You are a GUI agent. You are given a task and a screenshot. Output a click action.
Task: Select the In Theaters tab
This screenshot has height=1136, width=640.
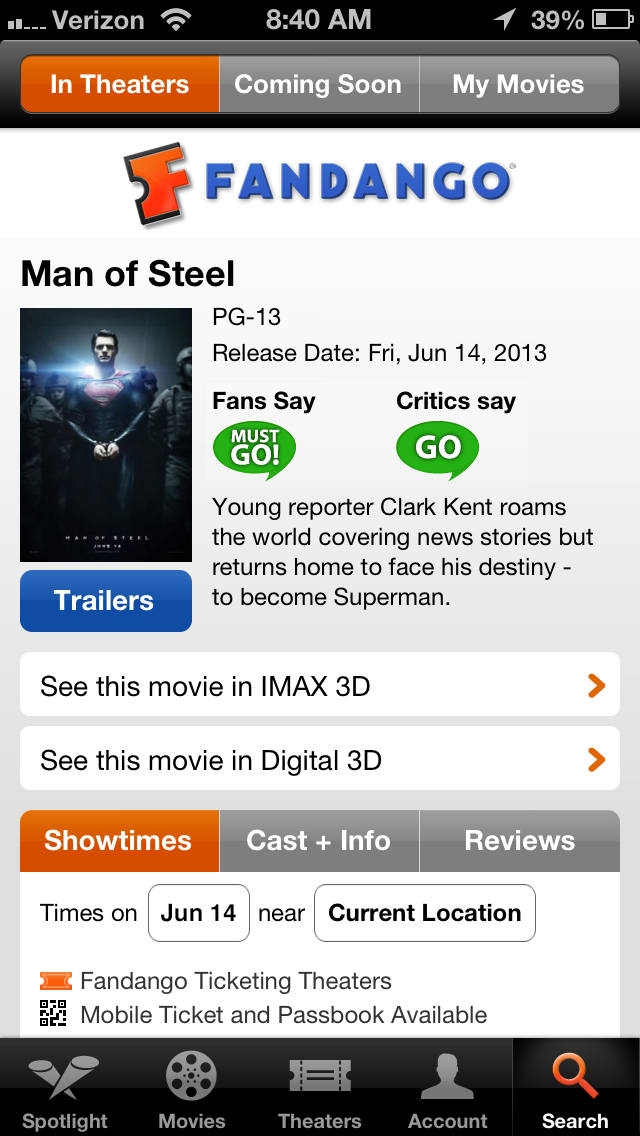click(x=120, y=84)
